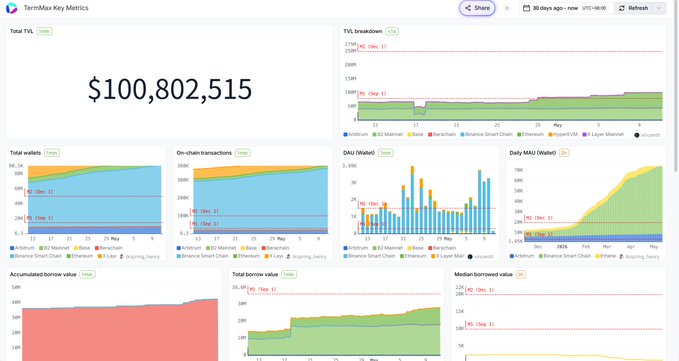Toggle Binance Smart Chain in TVL breakdown legend
679x361 pixels.
click(x=486, y=135)
